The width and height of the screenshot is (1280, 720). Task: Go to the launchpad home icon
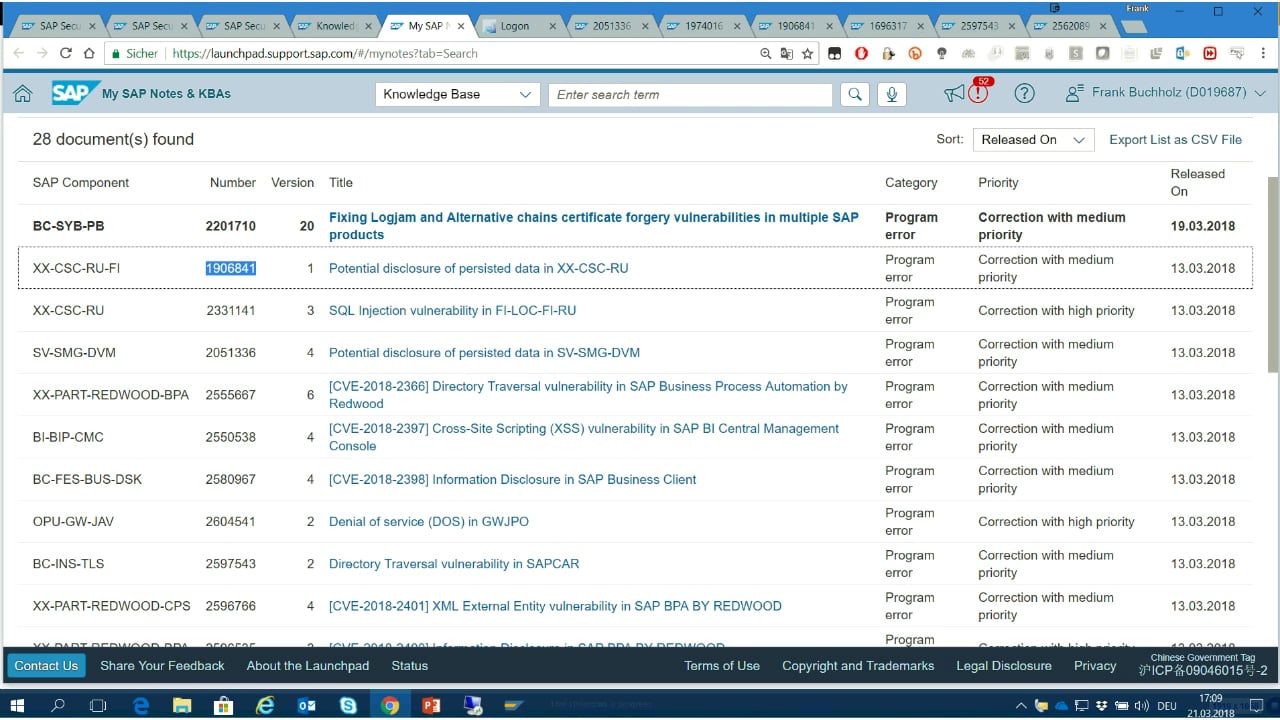click(22, 94)
